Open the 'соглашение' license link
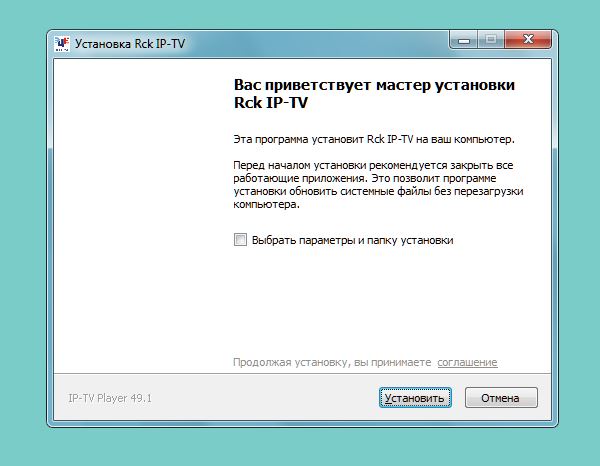Image resolution: width=600 pixels, height=466 pixels. coord(467,362)
